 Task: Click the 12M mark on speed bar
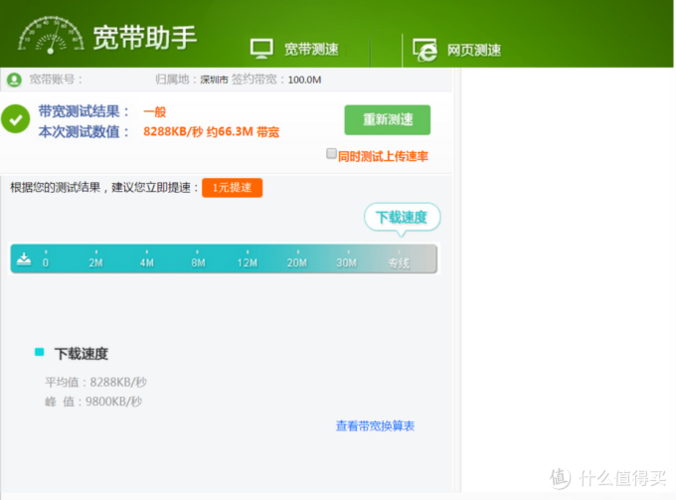247,262
